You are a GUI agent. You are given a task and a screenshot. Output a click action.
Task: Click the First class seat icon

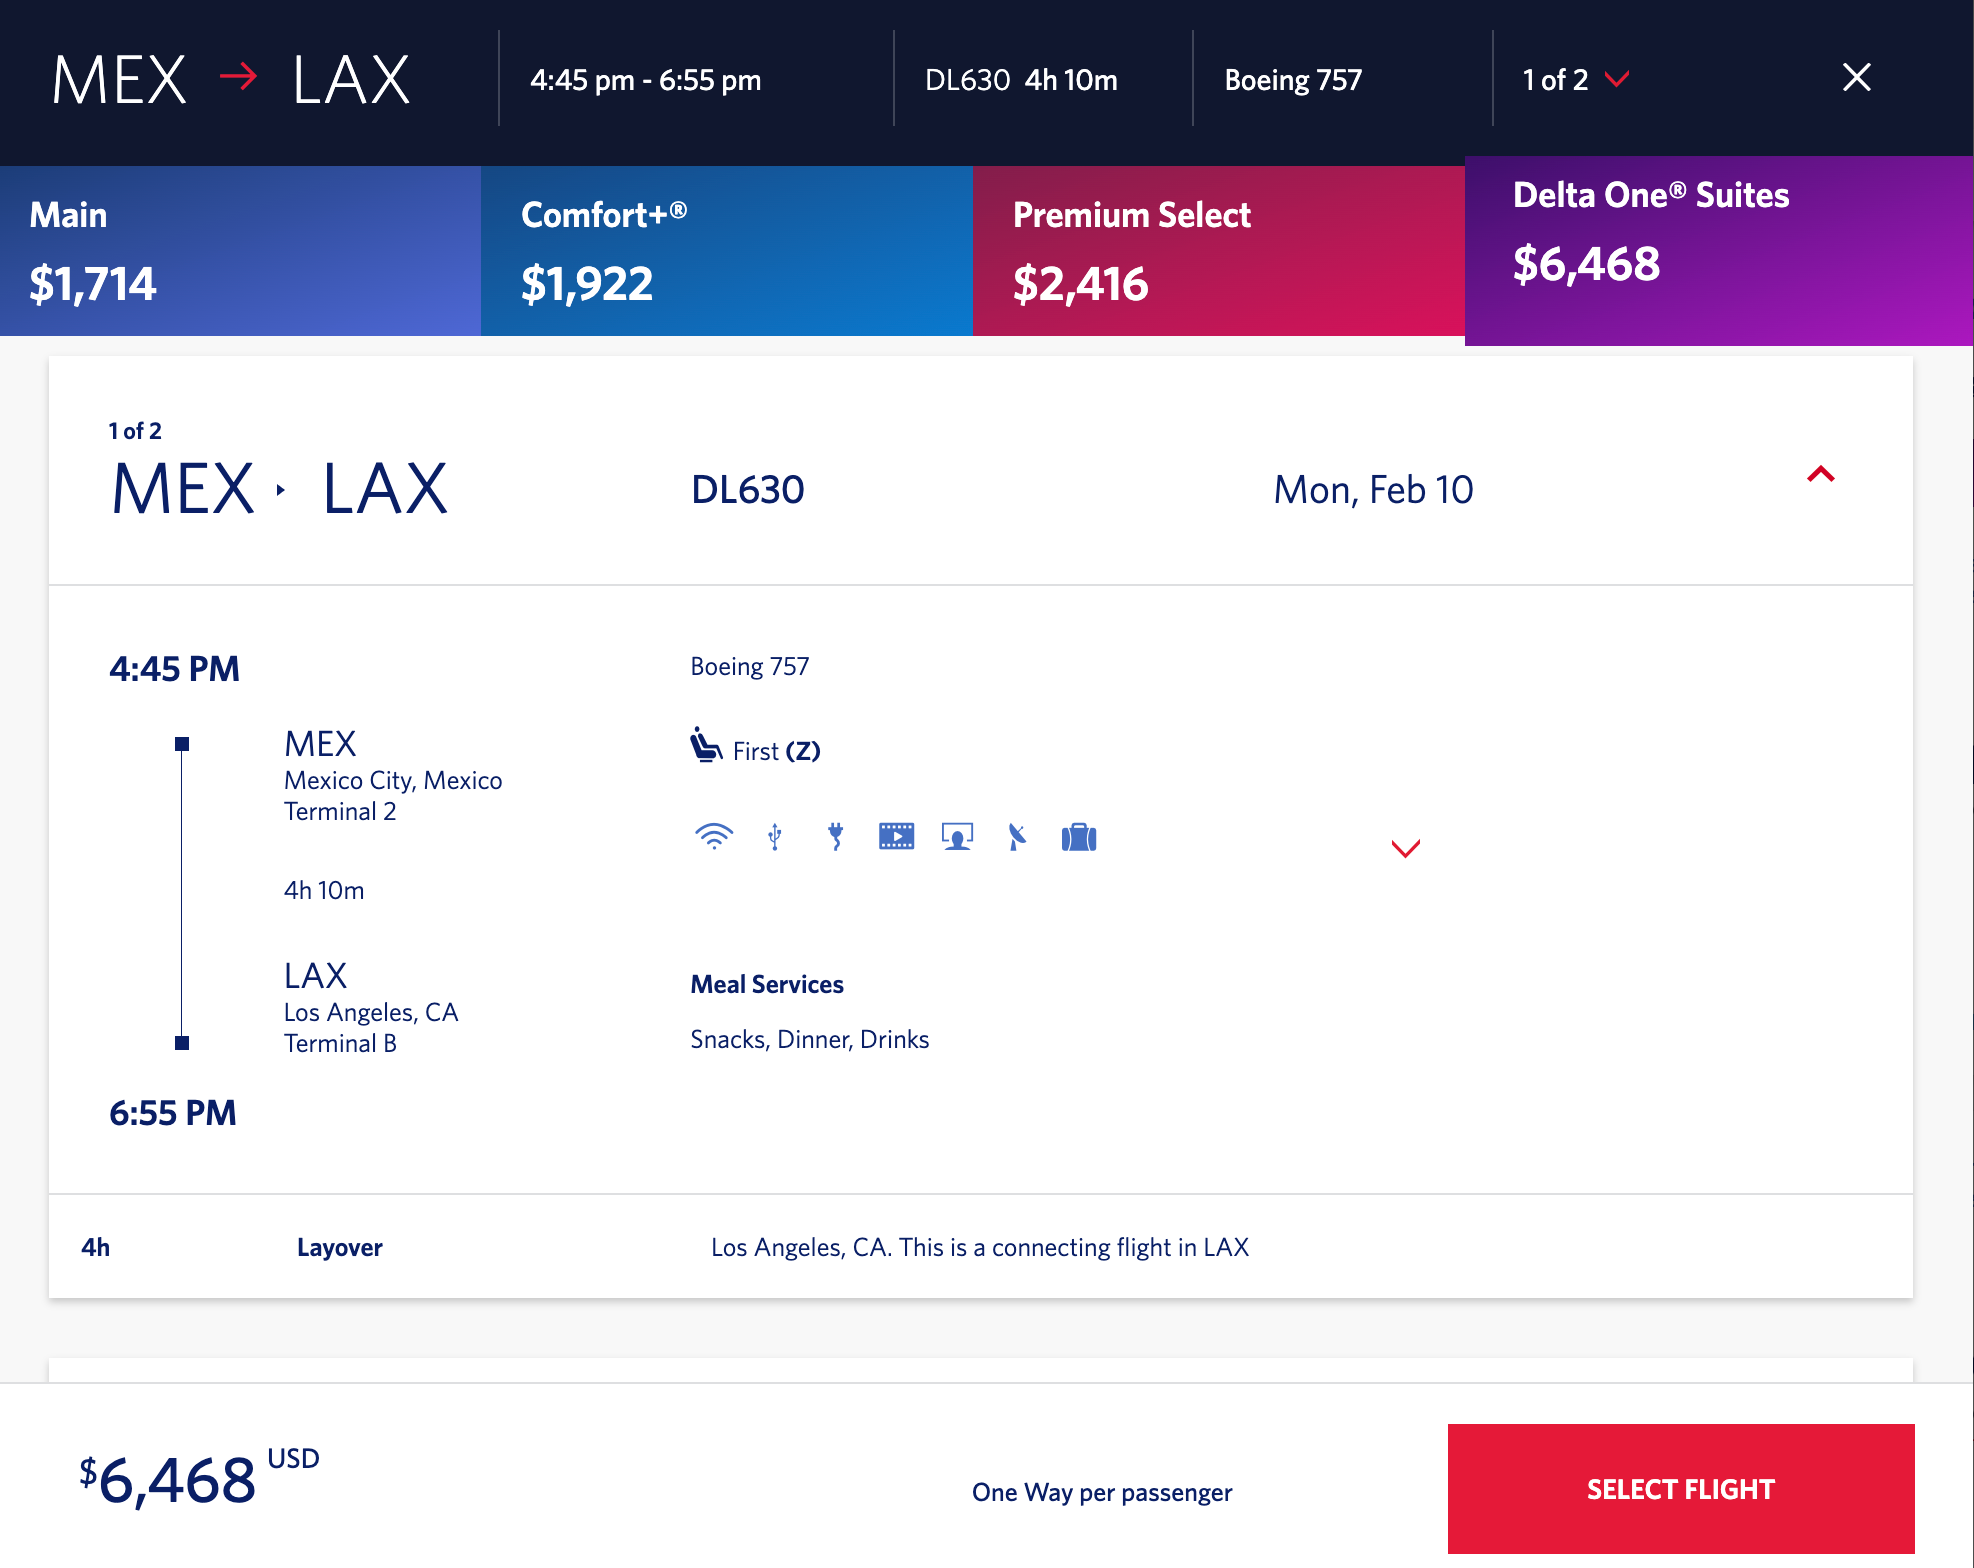pos(706,746)
